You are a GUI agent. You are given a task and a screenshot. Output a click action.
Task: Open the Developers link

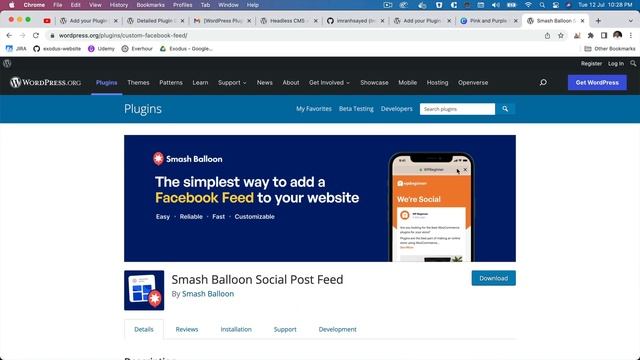pyautogui.click(x=396, y=109)
